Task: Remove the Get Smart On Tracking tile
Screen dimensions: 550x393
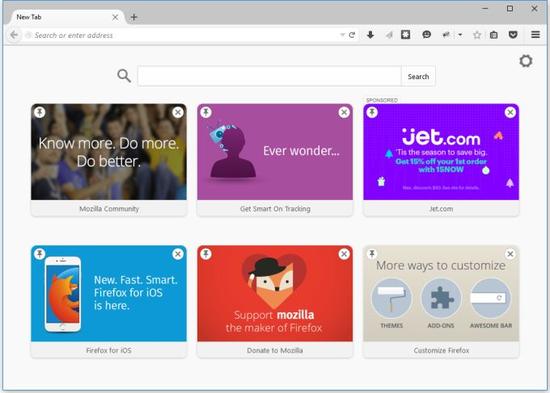Action: click(344, 112)
